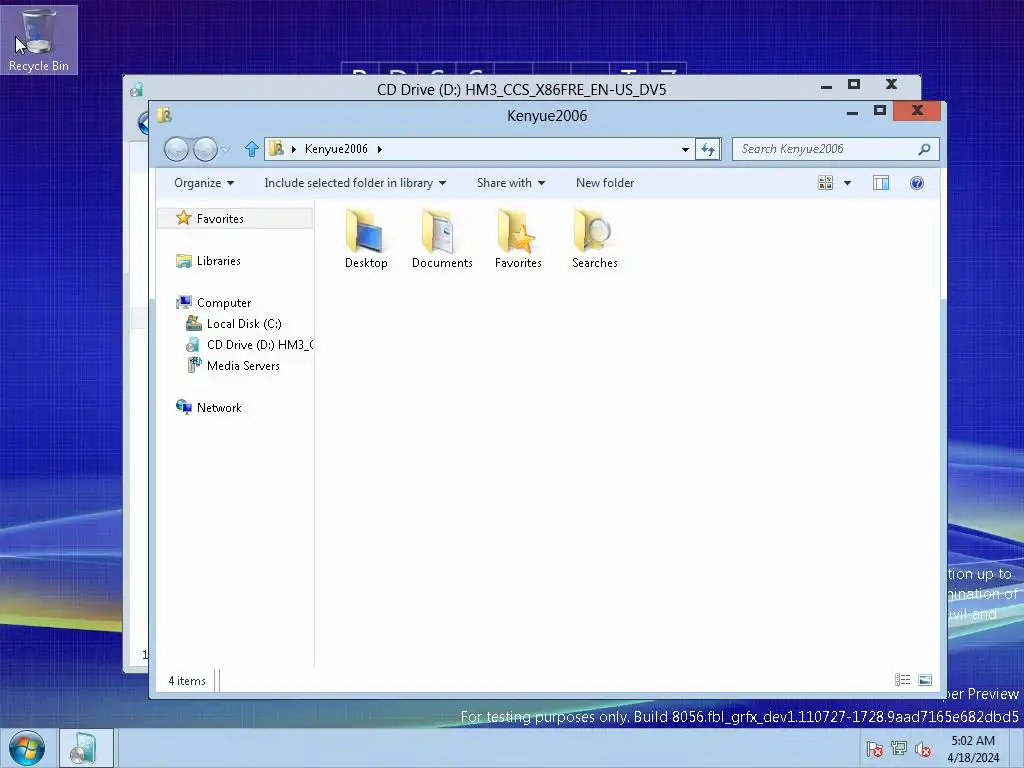Image resolution: width=1024 pixels, height=768 pixels.
Task: Click the Forward navigation button
Action: 205,150
